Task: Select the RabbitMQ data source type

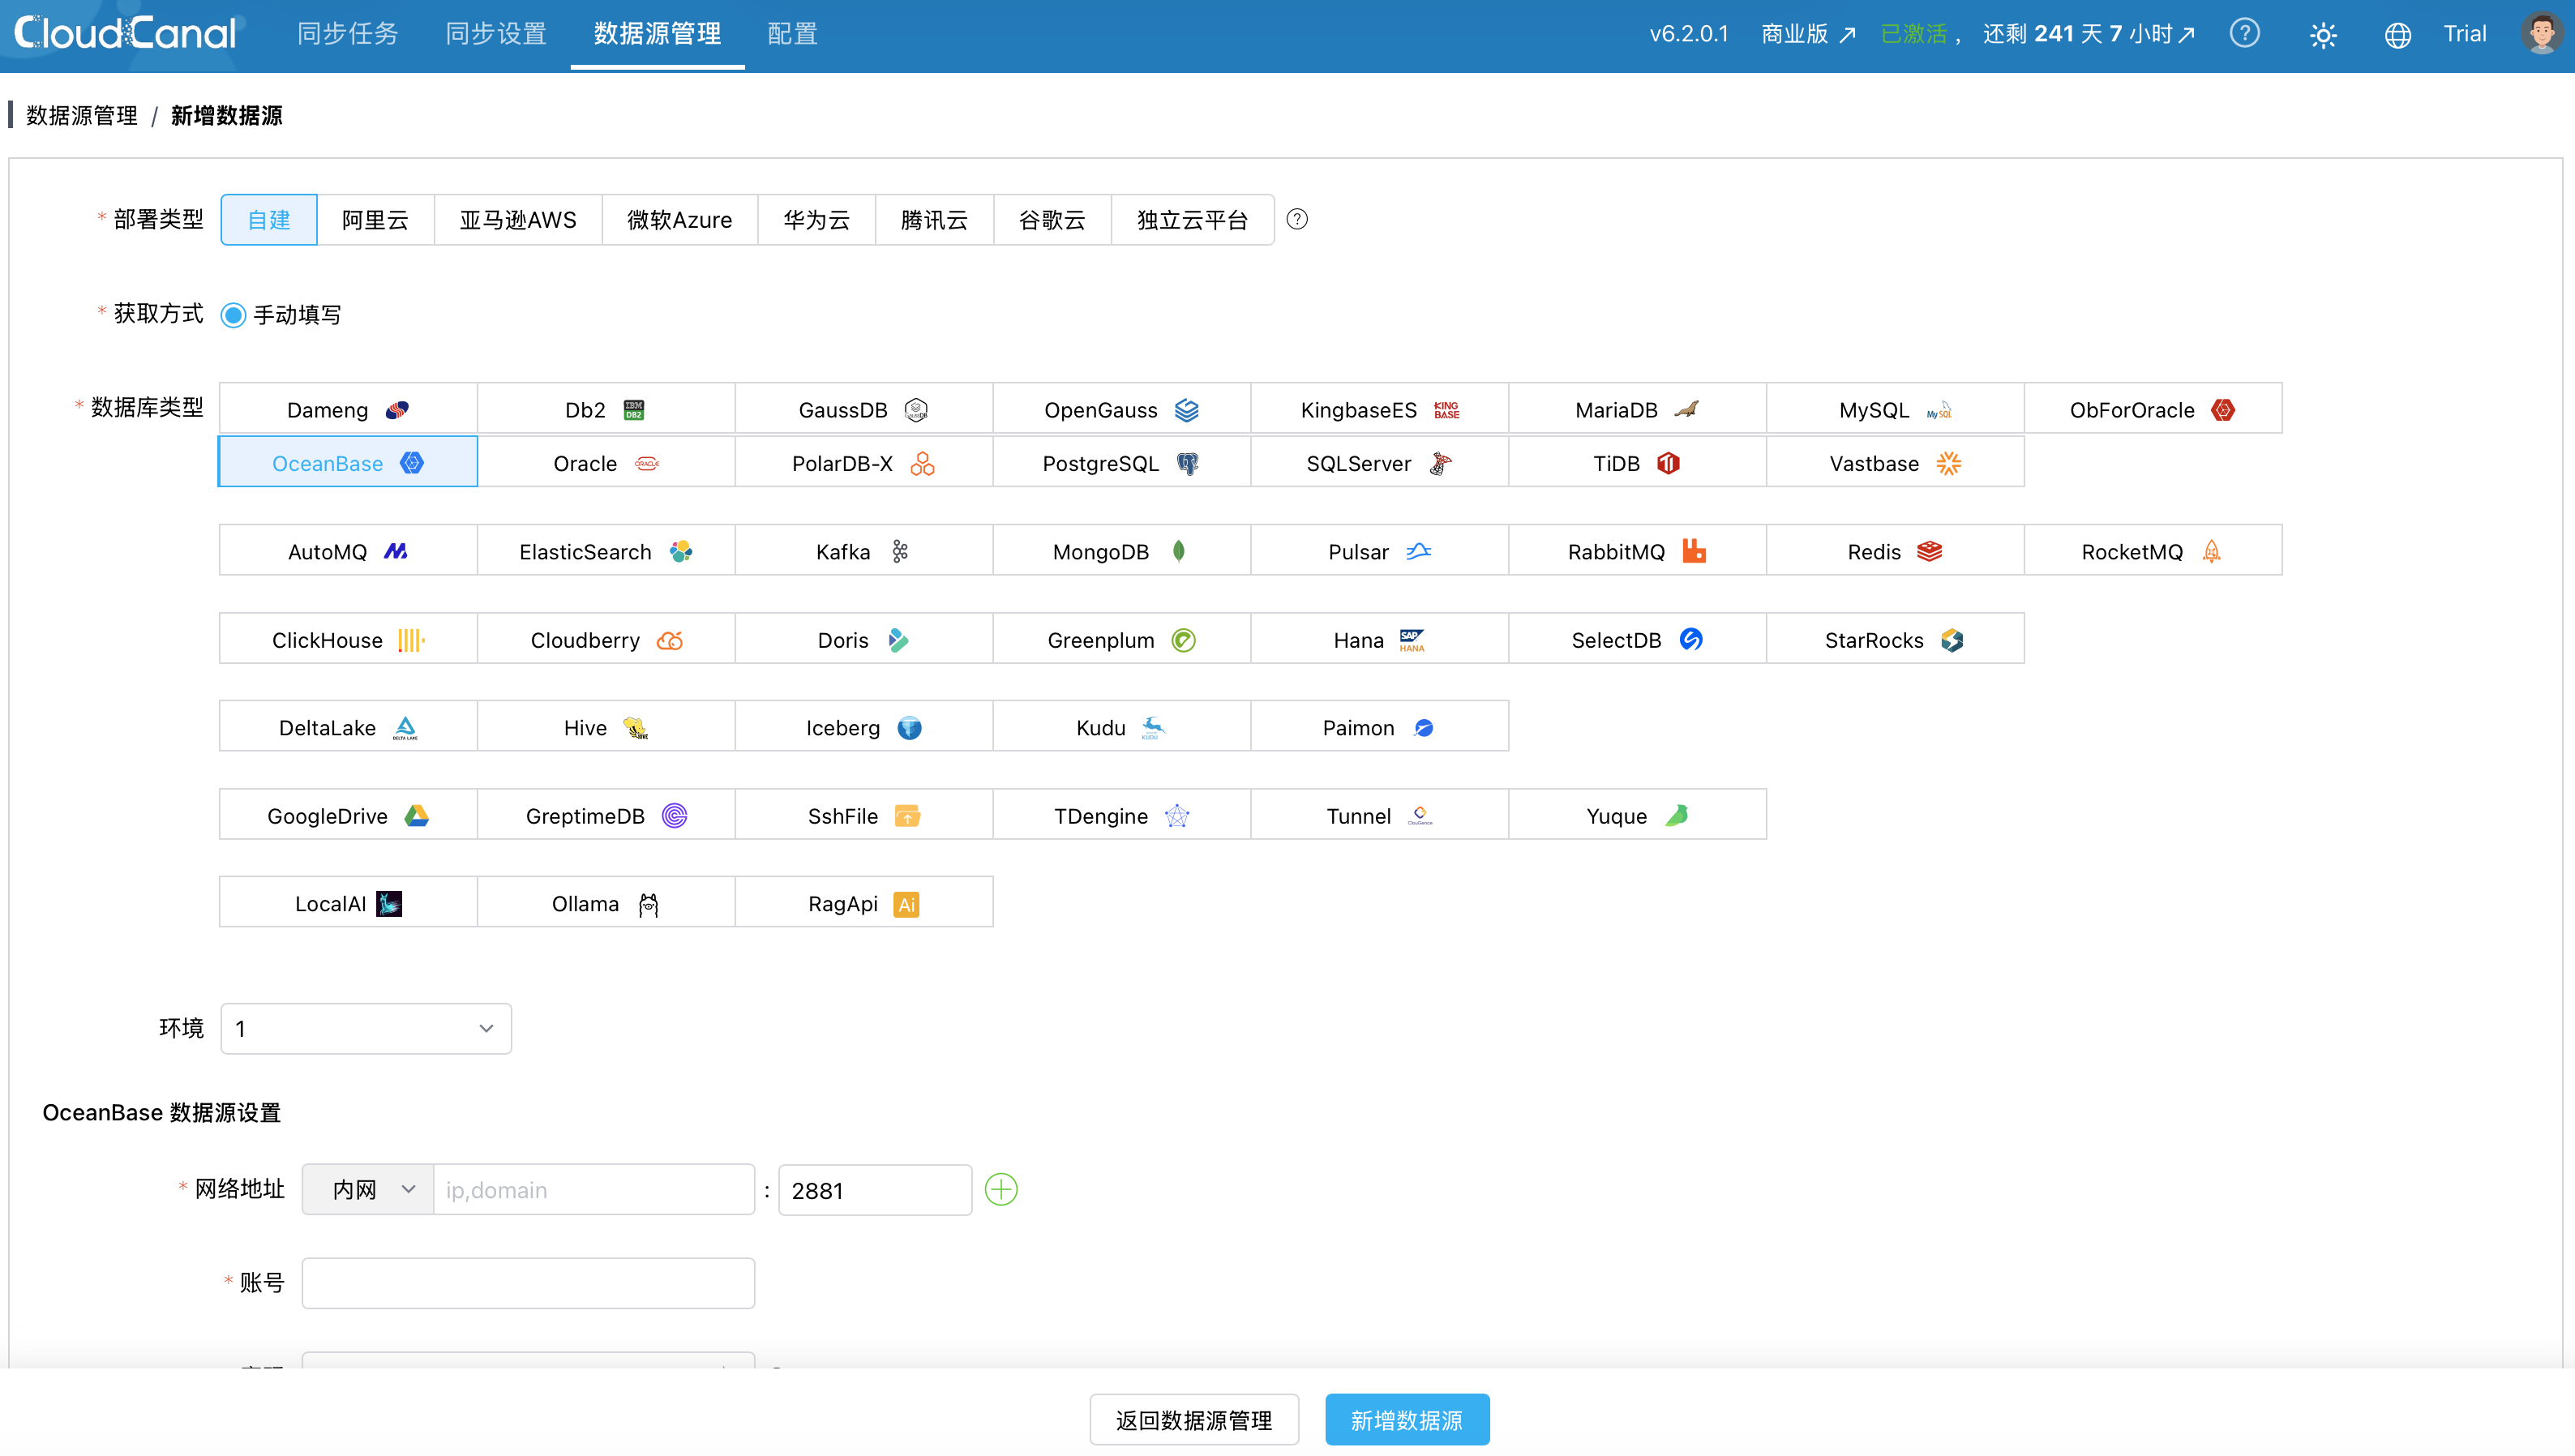Action: 1638,551
